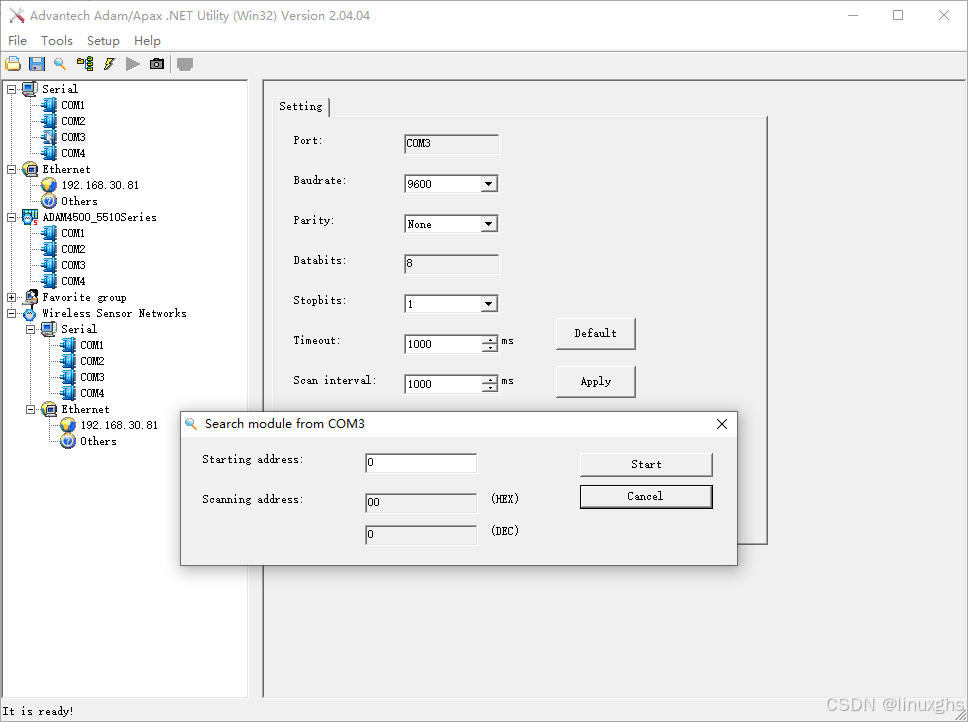Open the Setup menu
This screenshot has width=968, height=722.
[x=103, y=41]
